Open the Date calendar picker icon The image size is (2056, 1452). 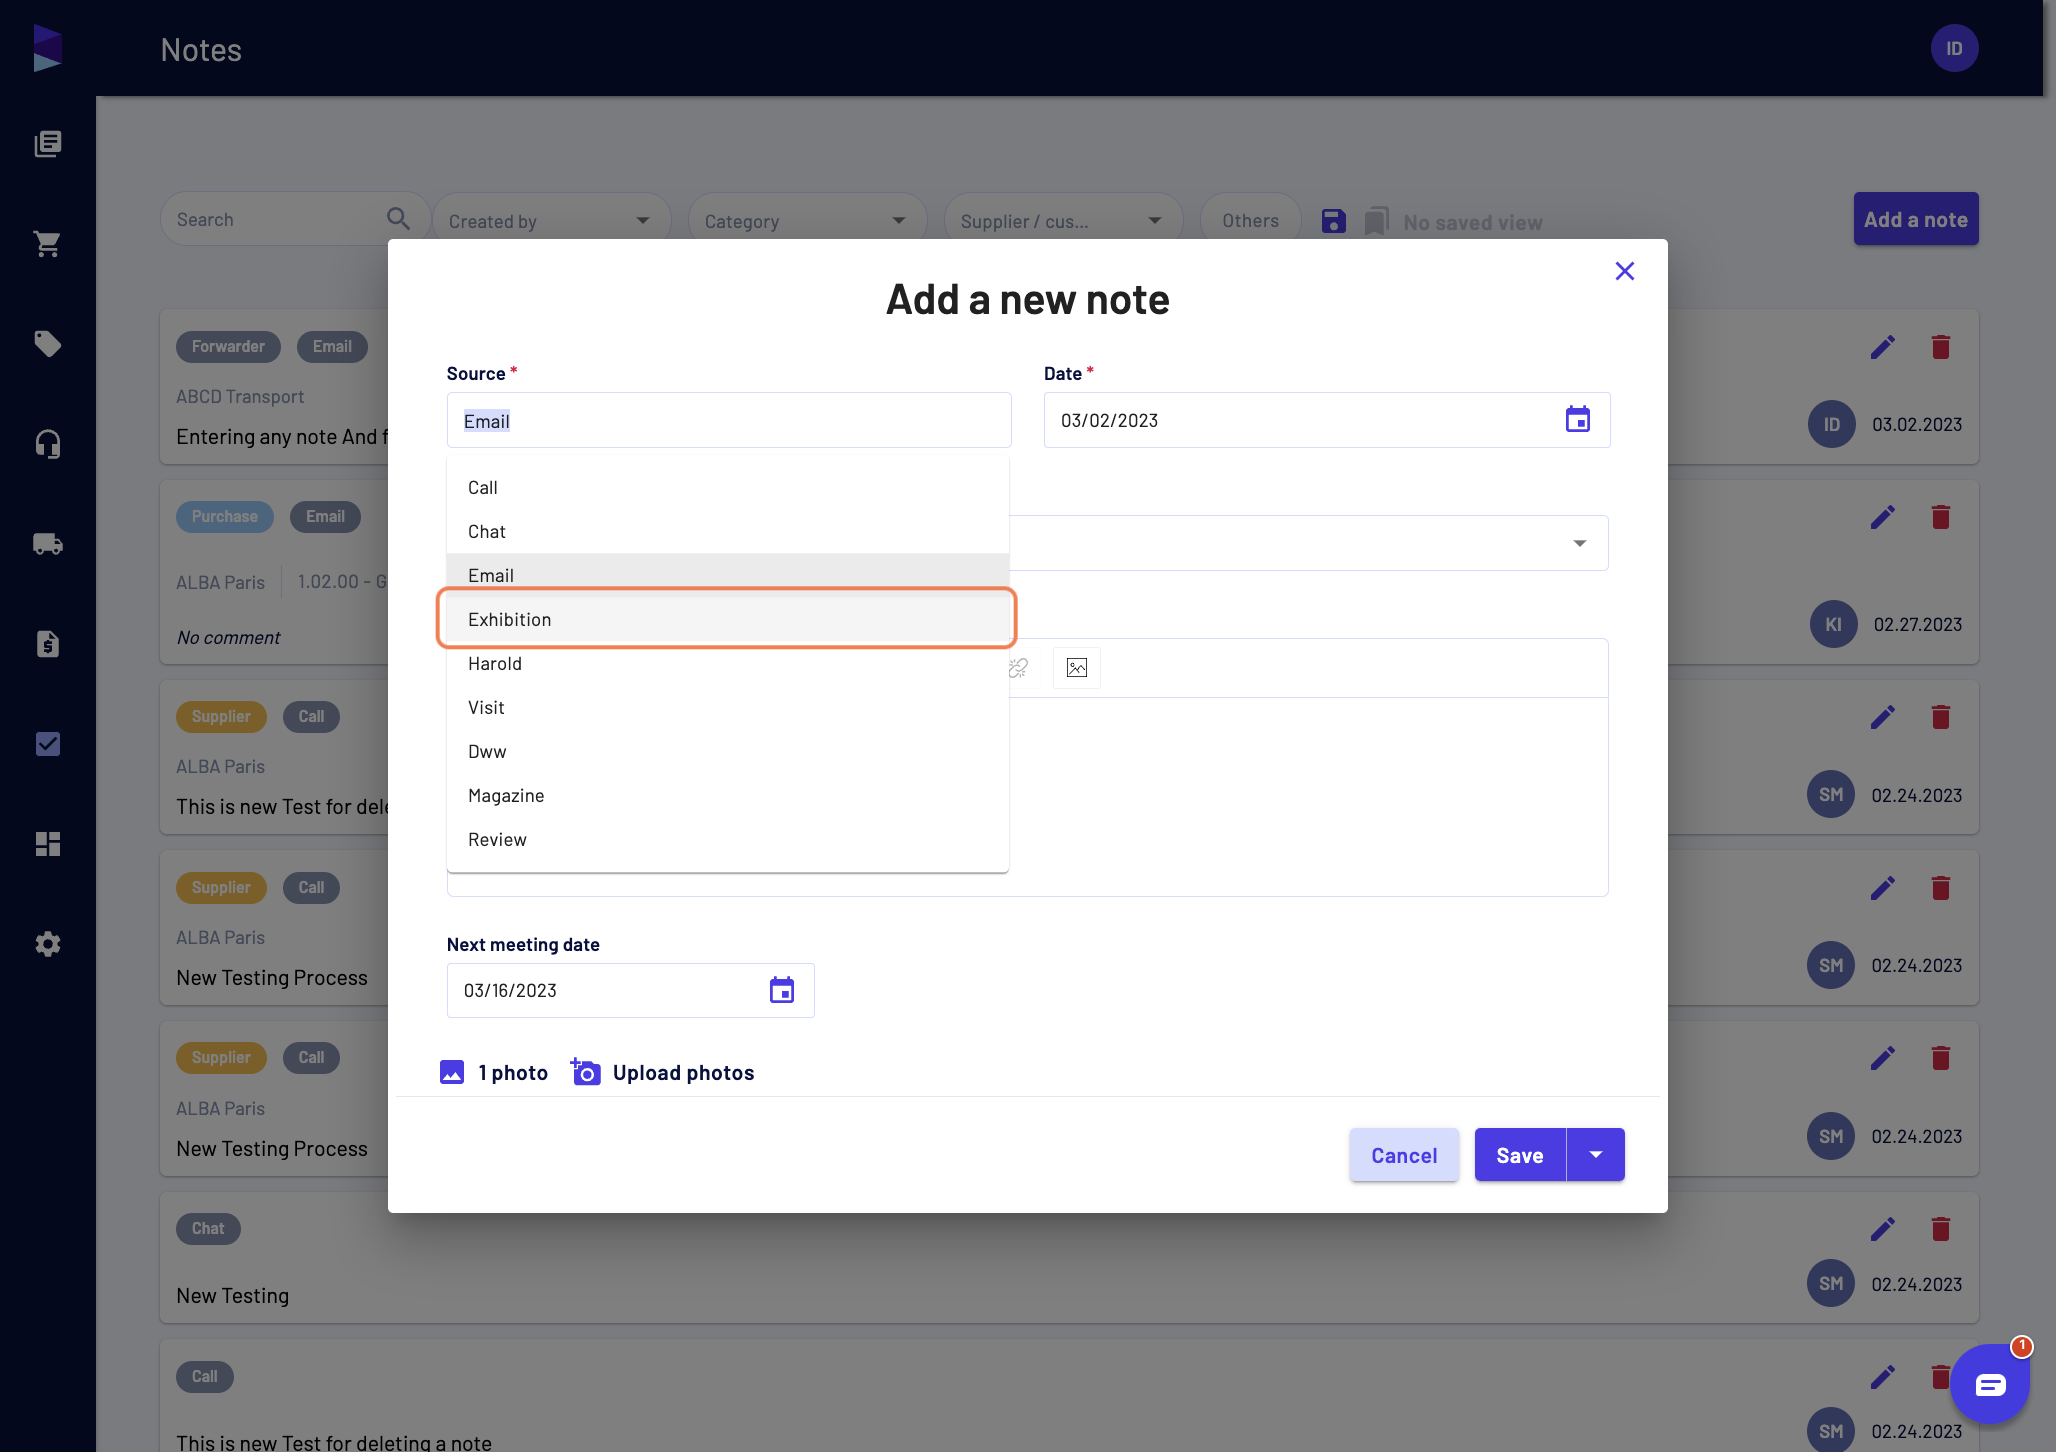point(1578,420)
